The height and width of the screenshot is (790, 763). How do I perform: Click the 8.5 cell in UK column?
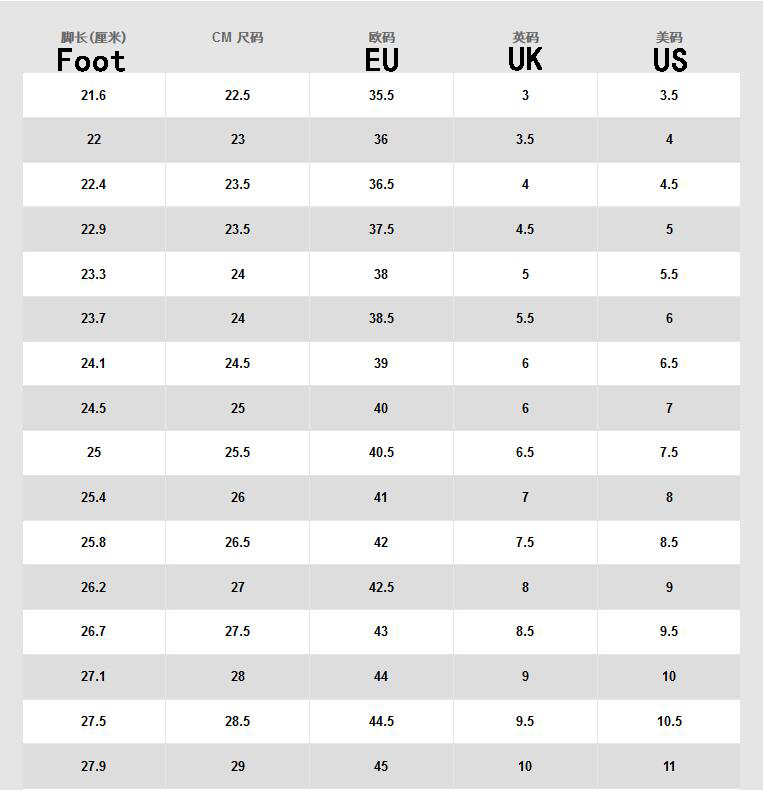525,631
